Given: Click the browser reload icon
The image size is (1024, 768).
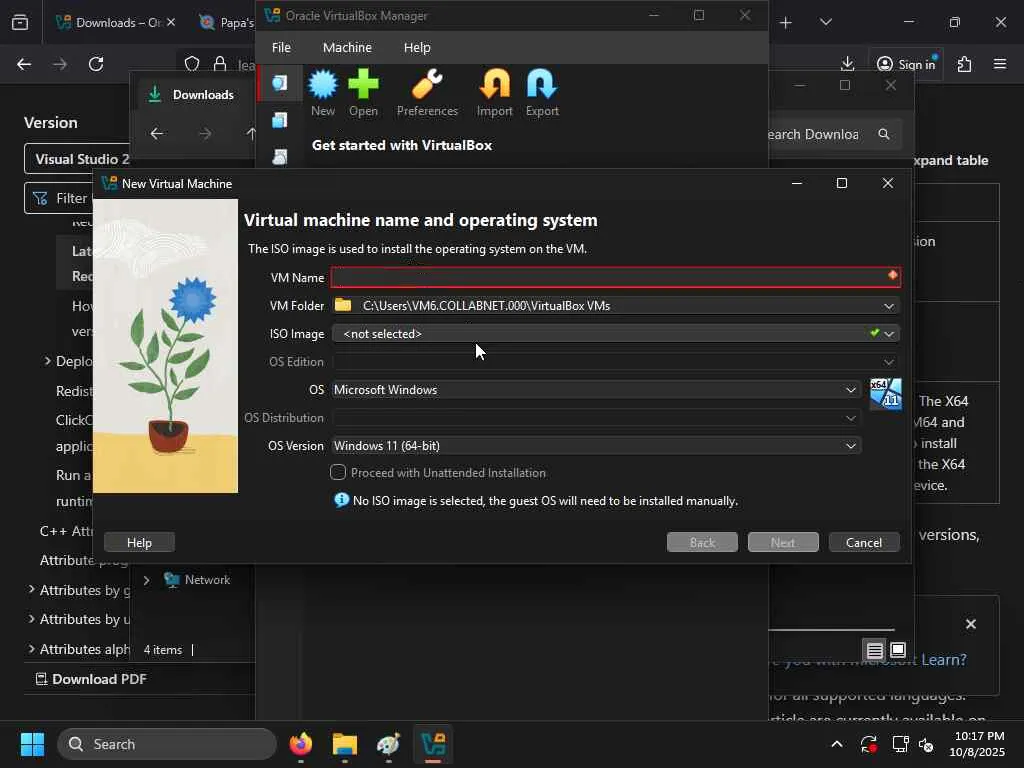Looking at the screenshot, I should coord(96,64).
